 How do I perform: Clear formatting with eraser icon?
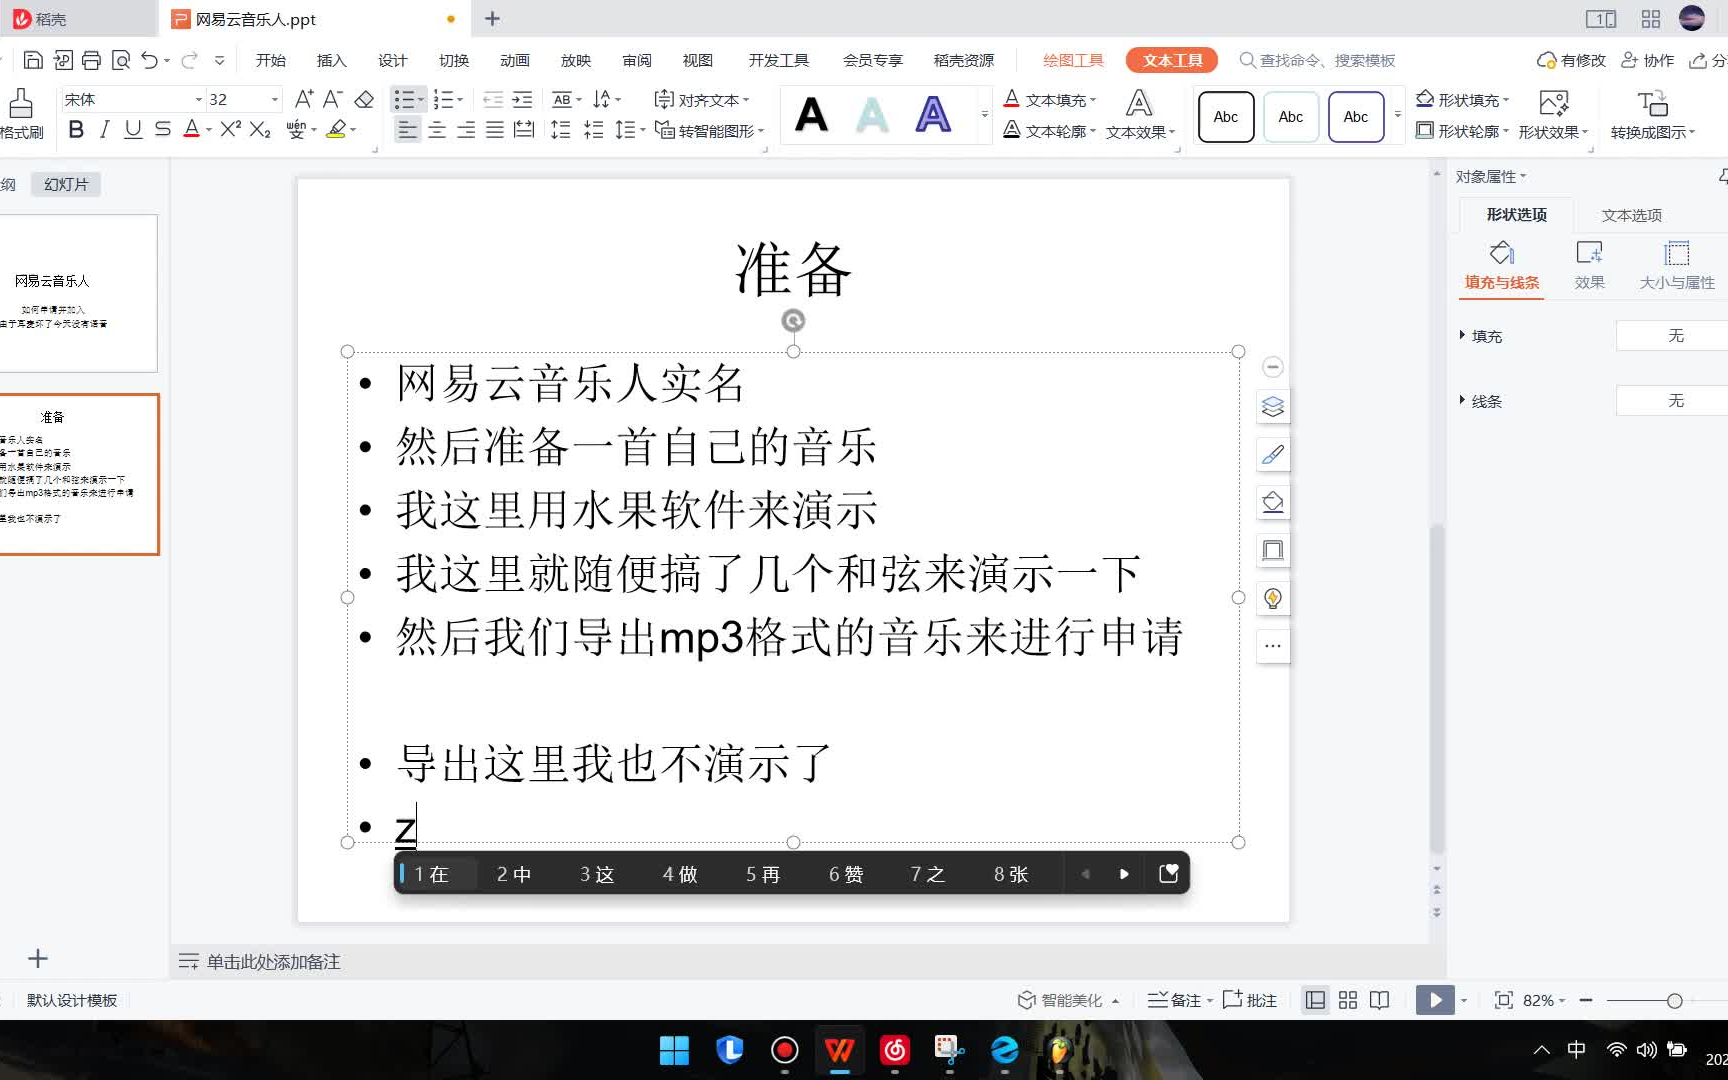click(365, 99)
